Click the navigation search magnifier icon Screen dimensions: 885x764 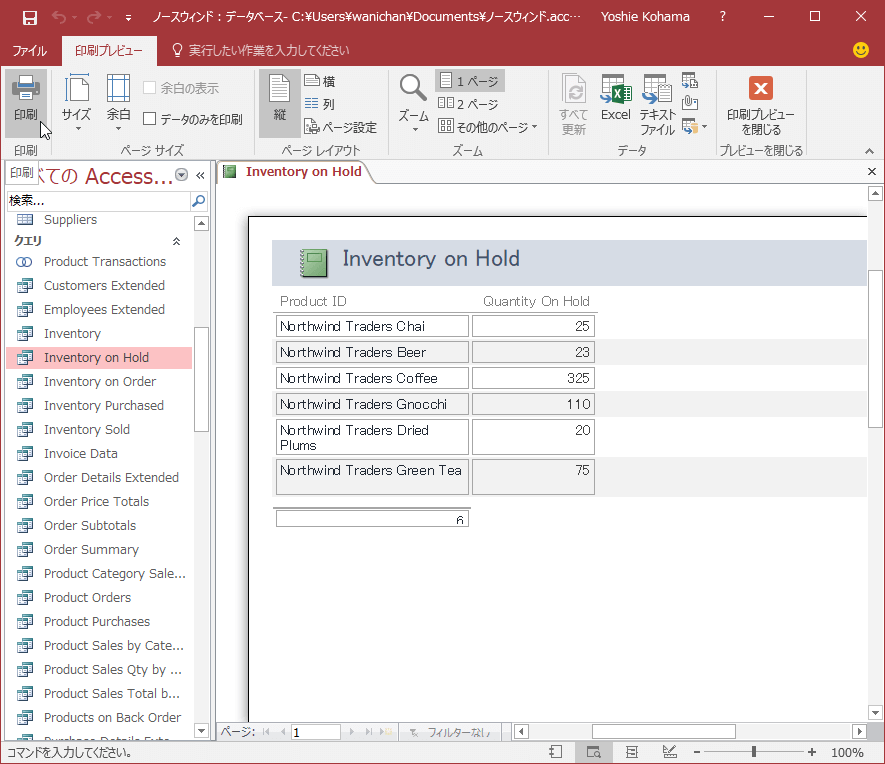199,200
